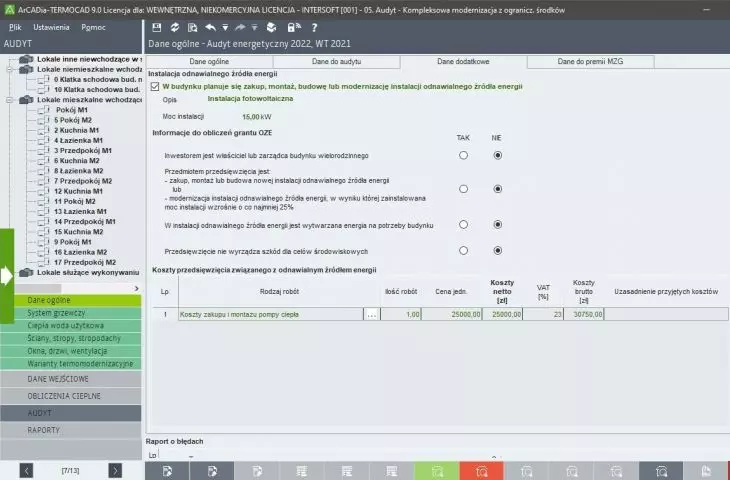The height and width of the screenshot is (480, 730).
Task: Select TAK for Przedmiotem przedsięwzięcia jest
Action: tap(463, 189)
